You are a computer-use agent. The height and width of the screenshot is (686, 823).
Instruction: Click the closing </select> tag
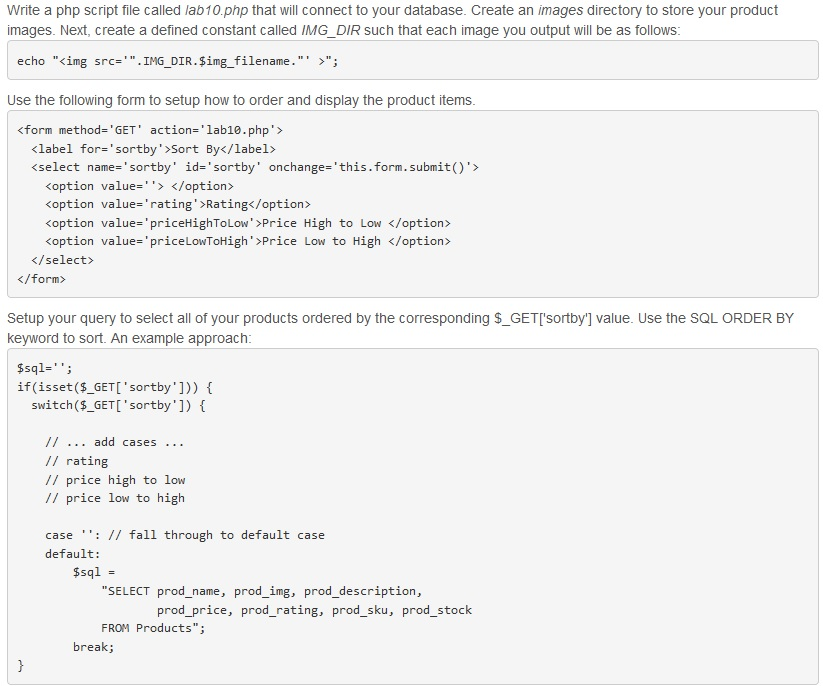point(62,260)
